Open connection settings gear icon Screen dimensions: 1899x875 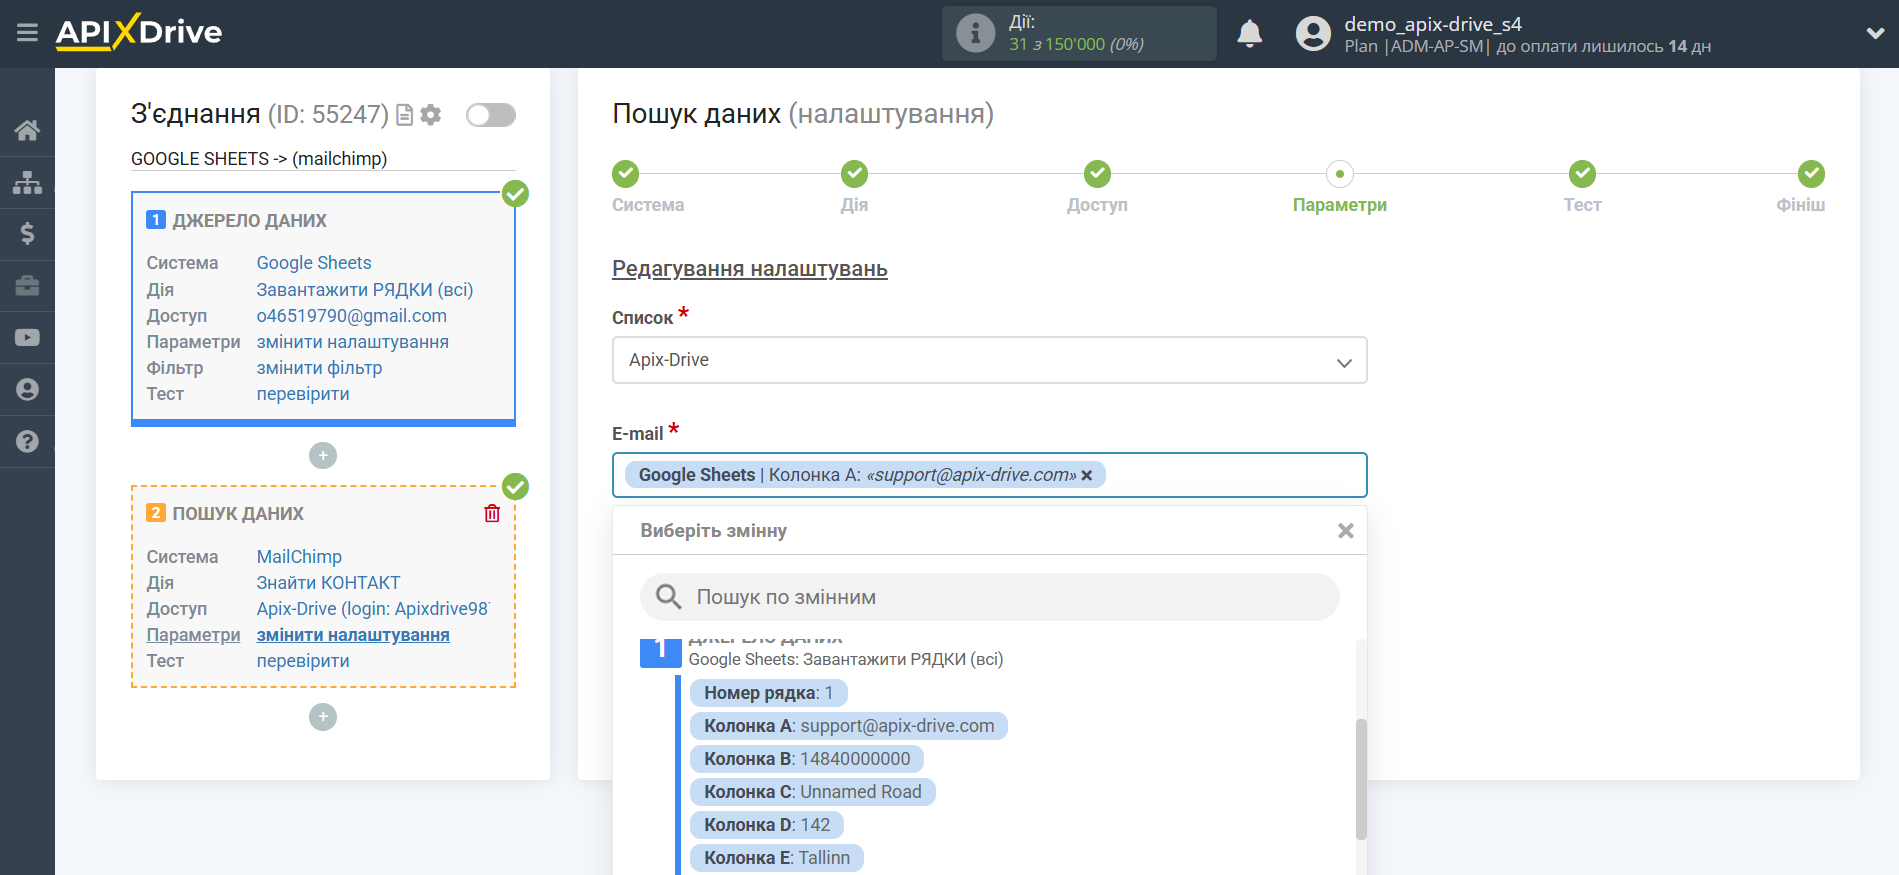click(431, 115)
